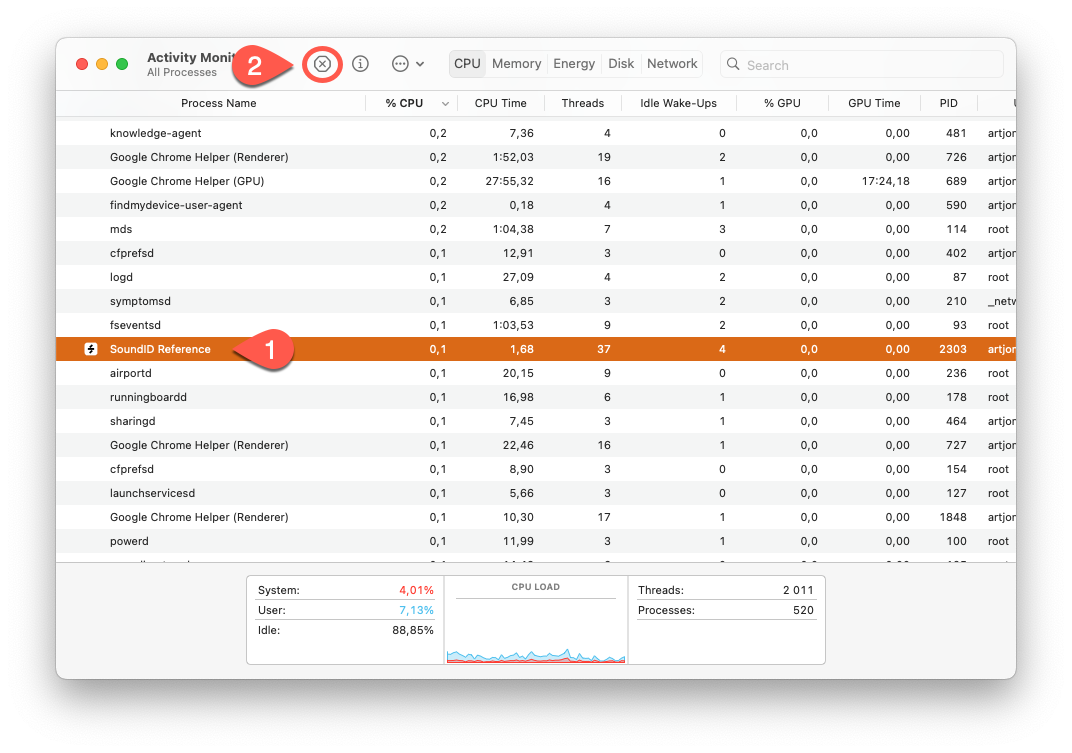Select the cfprefsd process with PID 402

(x=536, y=253)
